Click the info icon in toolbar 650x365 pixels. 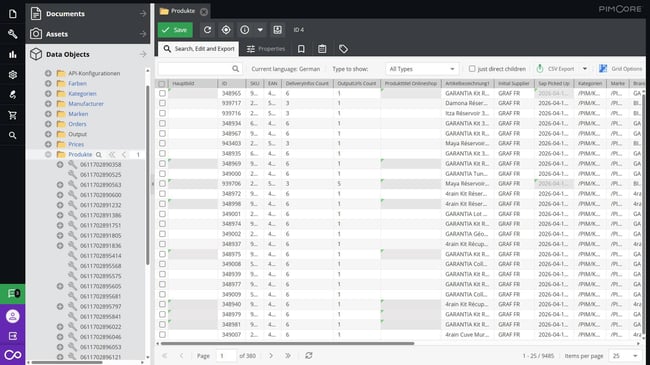[245, 30]
